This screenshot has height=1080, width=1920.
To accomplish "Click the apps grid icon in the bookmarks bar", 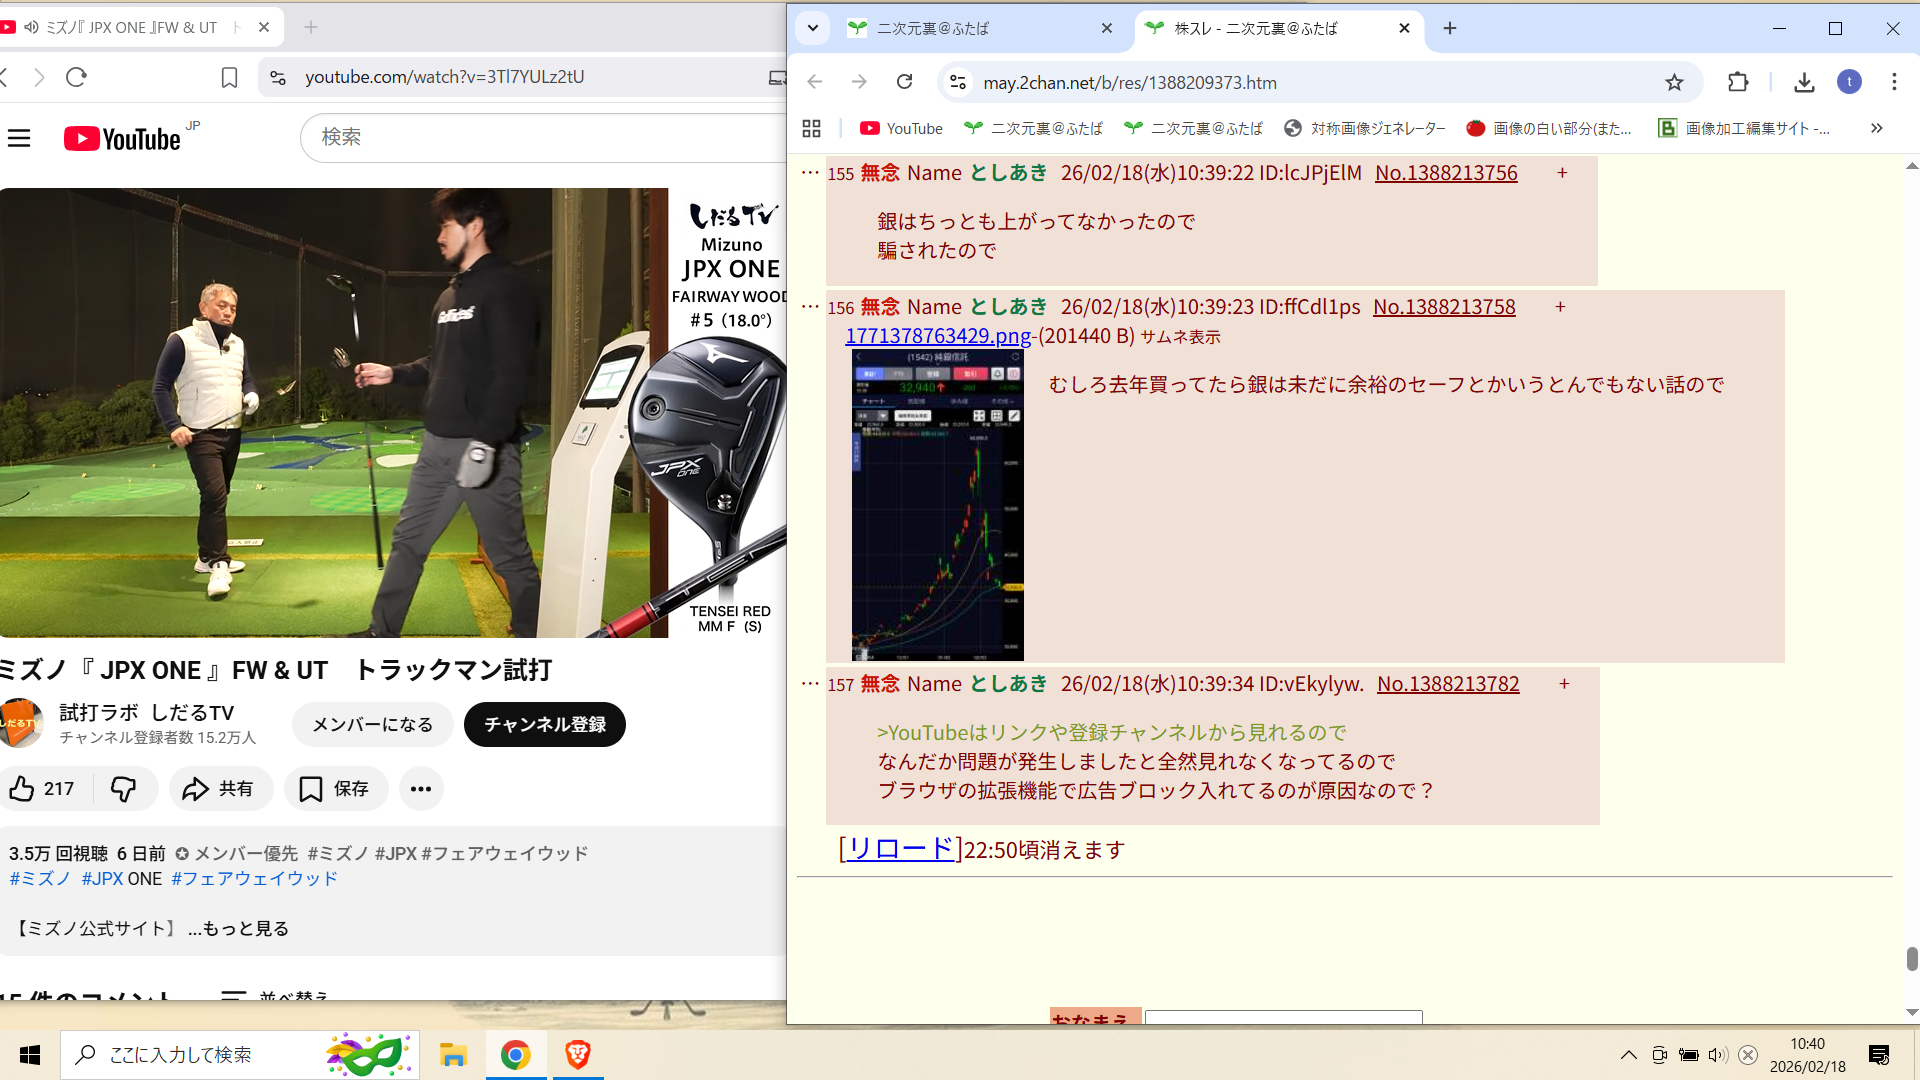I will click(811, 129).
